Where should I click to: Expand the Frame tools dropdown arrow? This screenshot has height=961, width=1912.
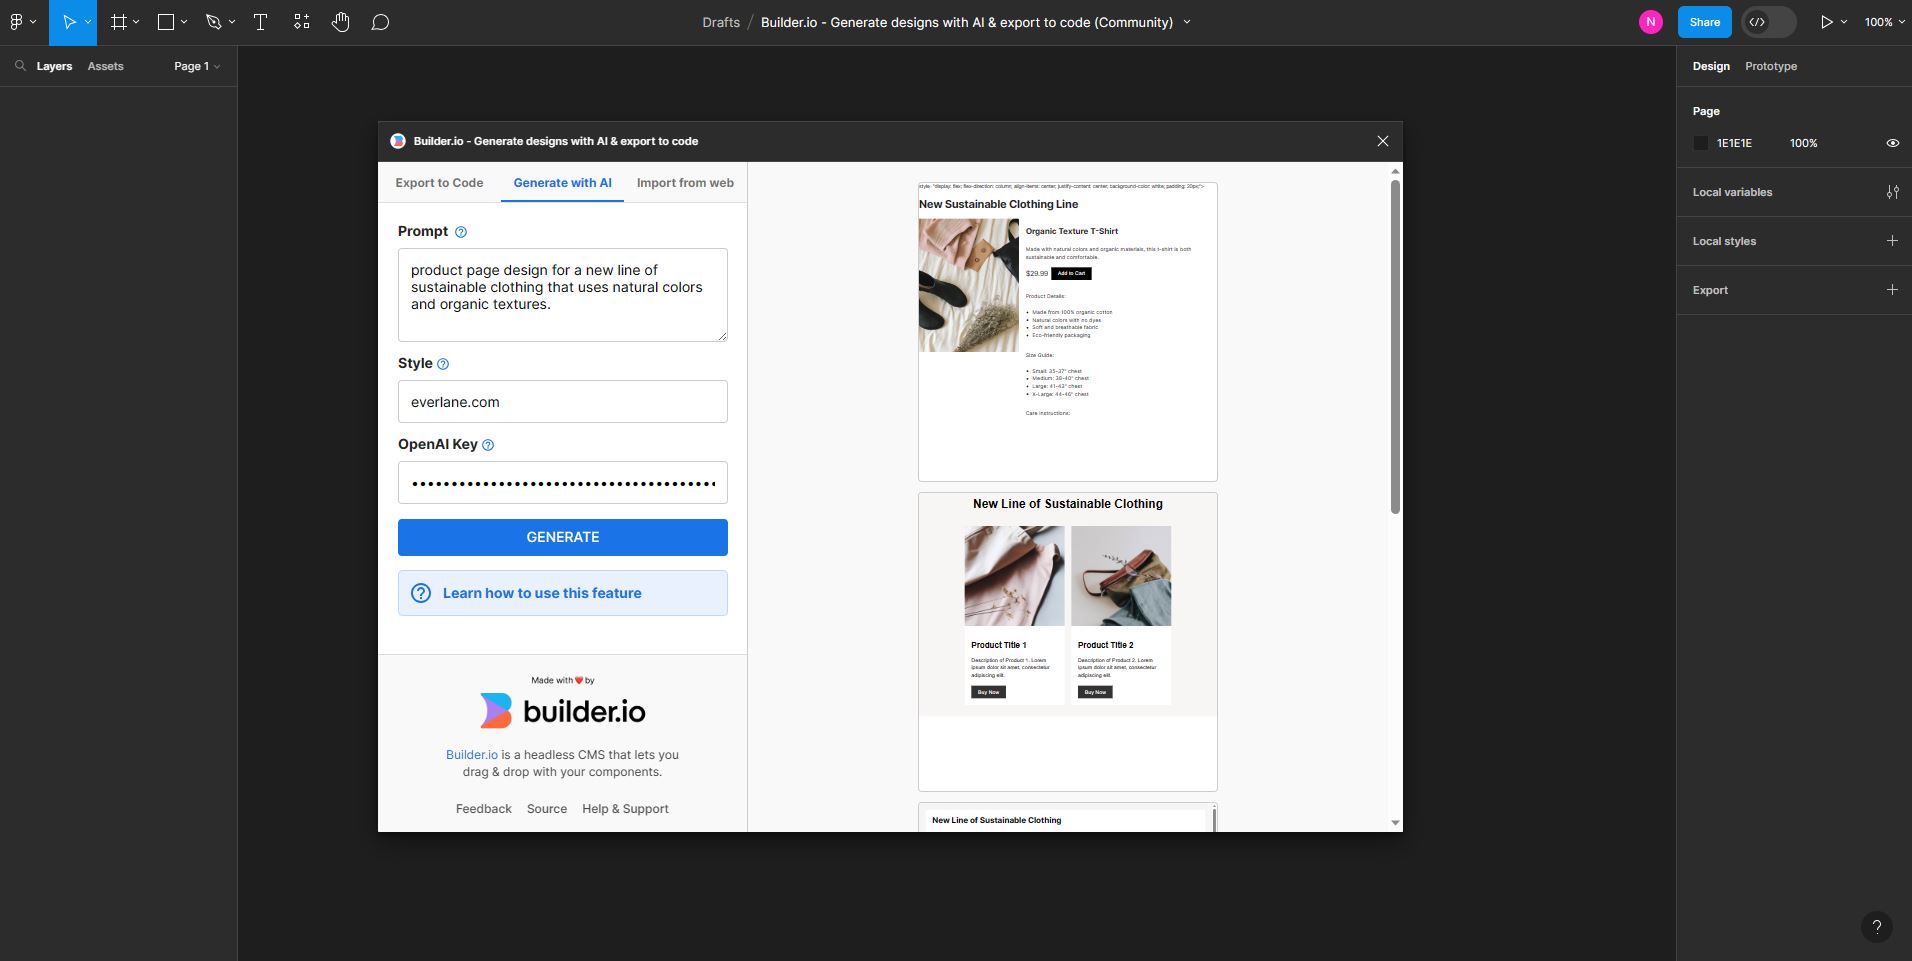pos(136,22)
